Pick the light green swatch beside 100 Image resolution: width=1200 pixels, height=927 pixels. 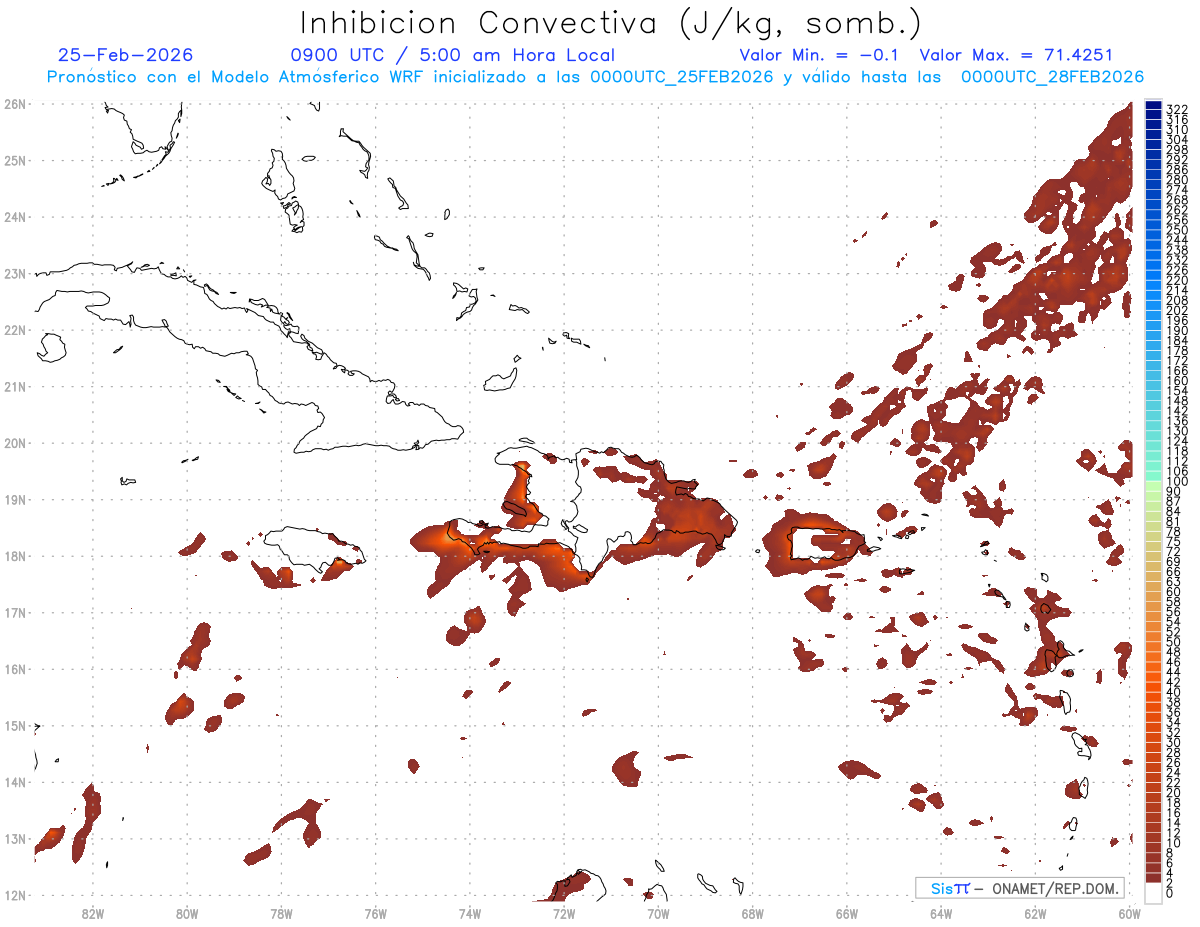click(1153, 484)
